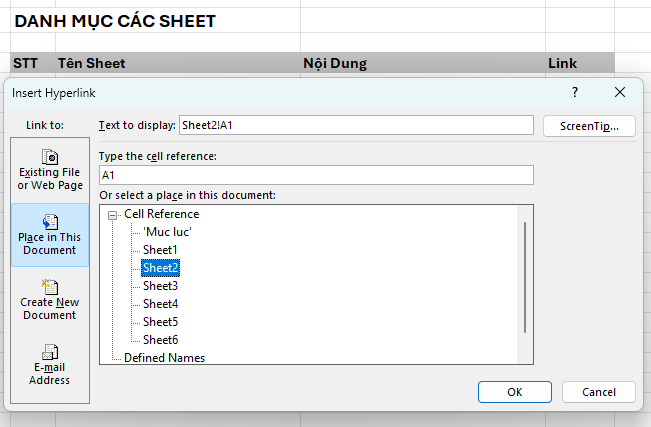Open the E-mail Address link option
The height and width of the screenshot is (427, 651).
coord(50,364)
